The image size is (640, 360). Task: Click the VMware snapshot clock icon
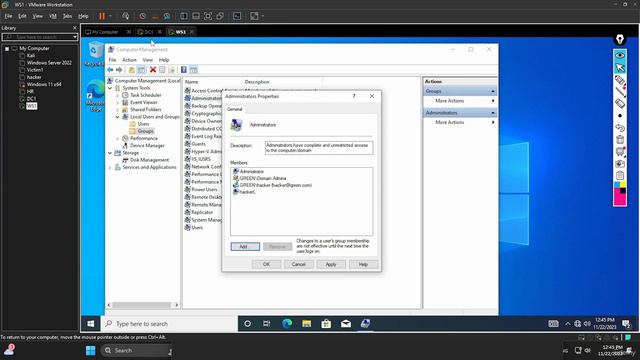click(142, 16)
